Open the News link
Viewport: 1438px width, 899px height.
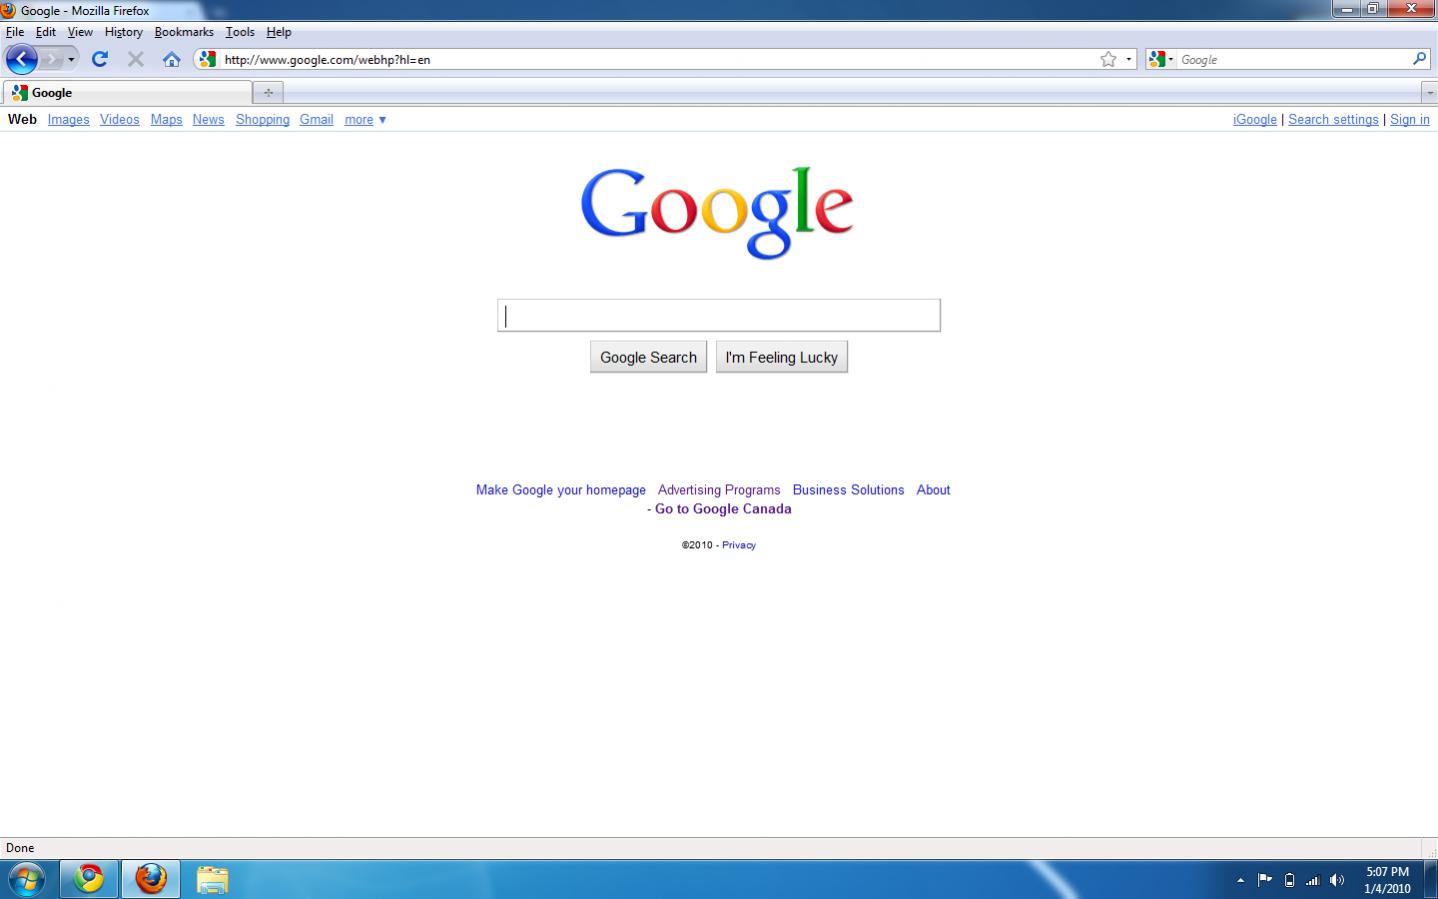[x=208, y=119]
